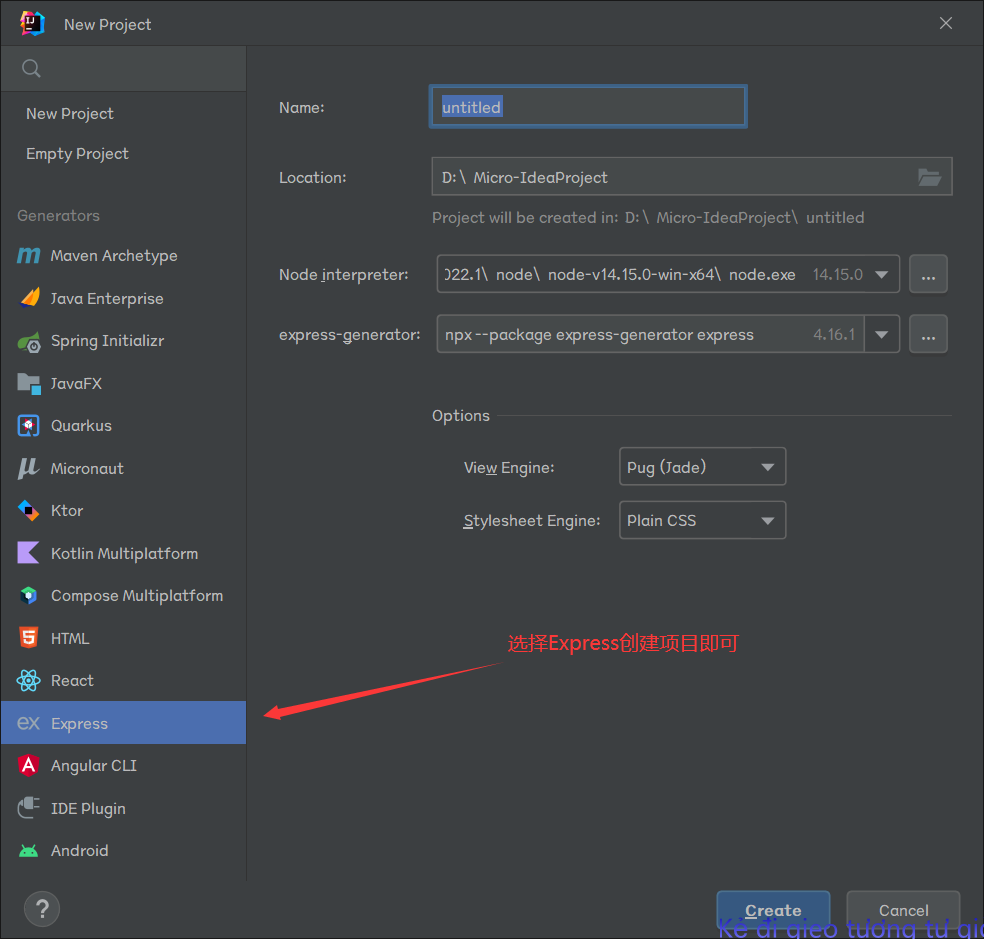Click the Location path field

tap(692, 176)
